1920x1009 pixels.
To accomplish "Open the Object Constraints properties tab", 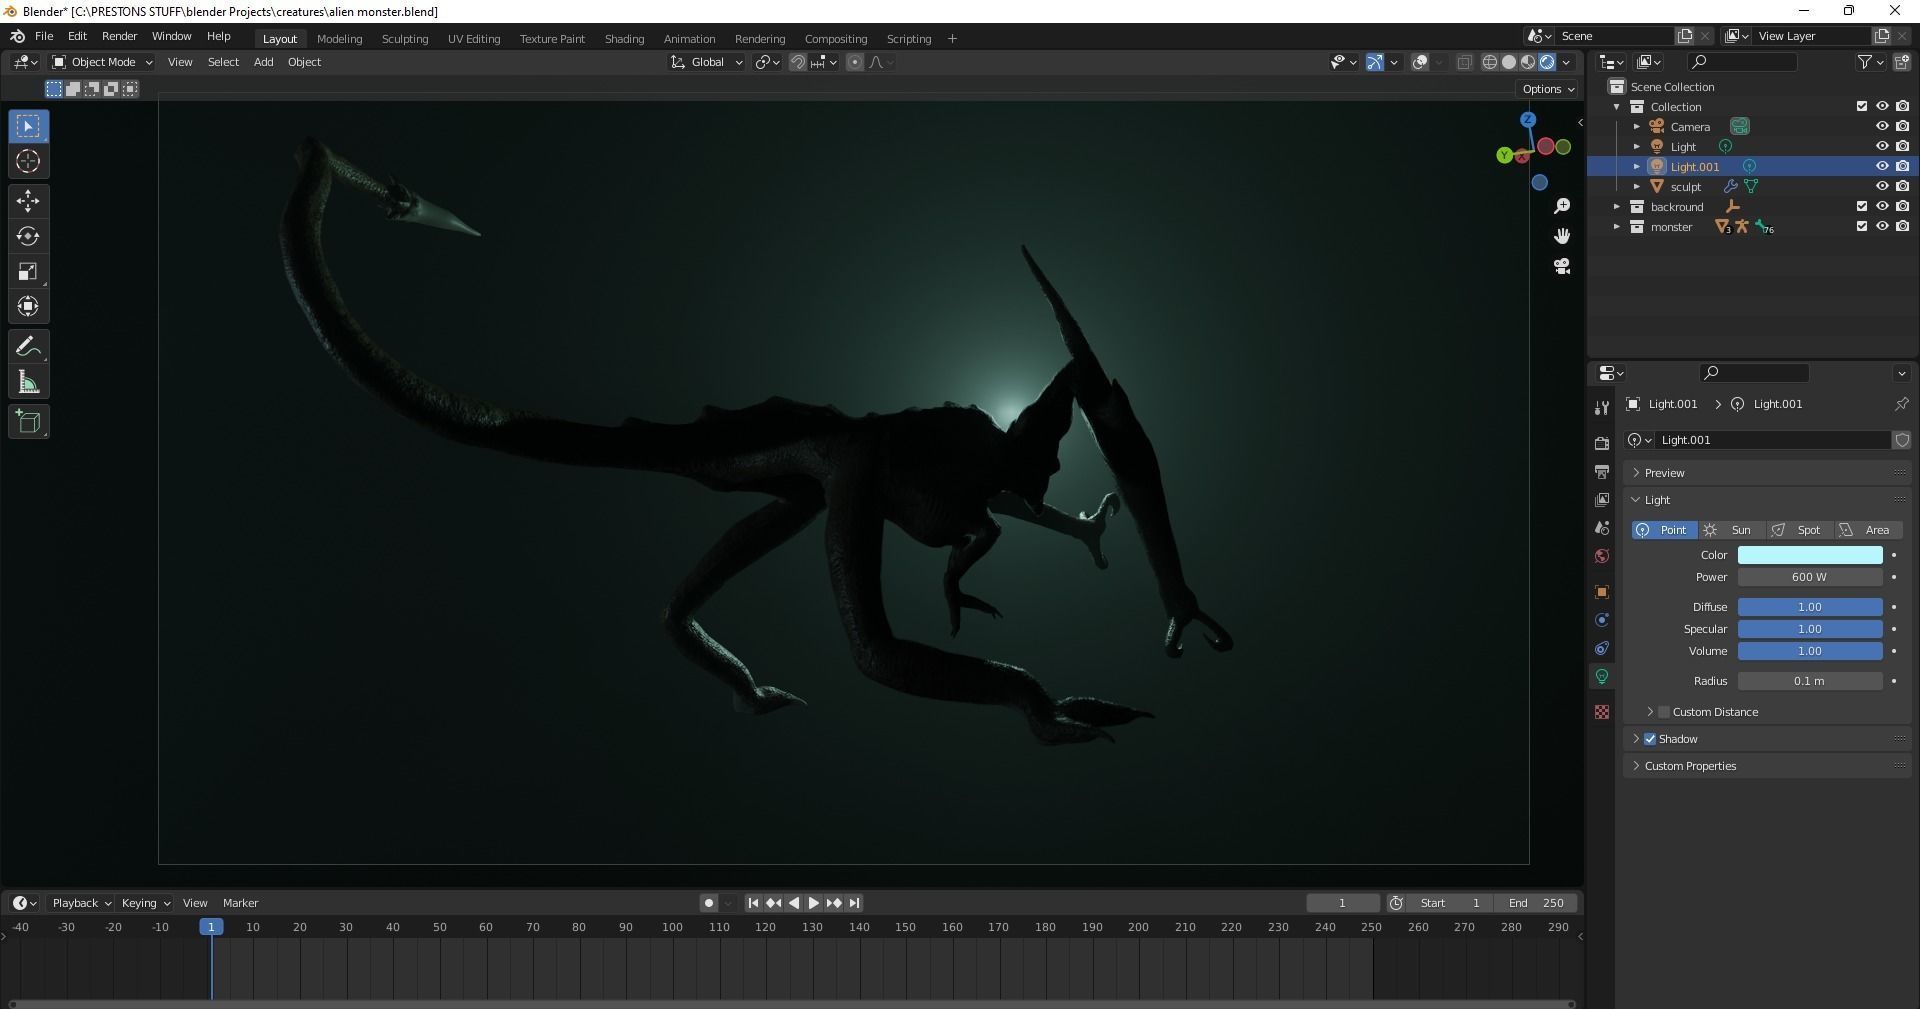I will click(x=1602, y=648).
